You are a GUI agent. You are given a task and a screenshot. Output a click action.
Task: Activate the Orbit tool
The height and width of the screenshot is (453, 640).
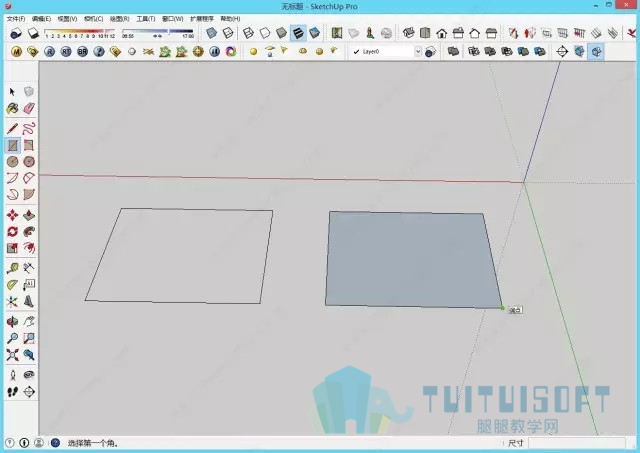pos(12,322)
